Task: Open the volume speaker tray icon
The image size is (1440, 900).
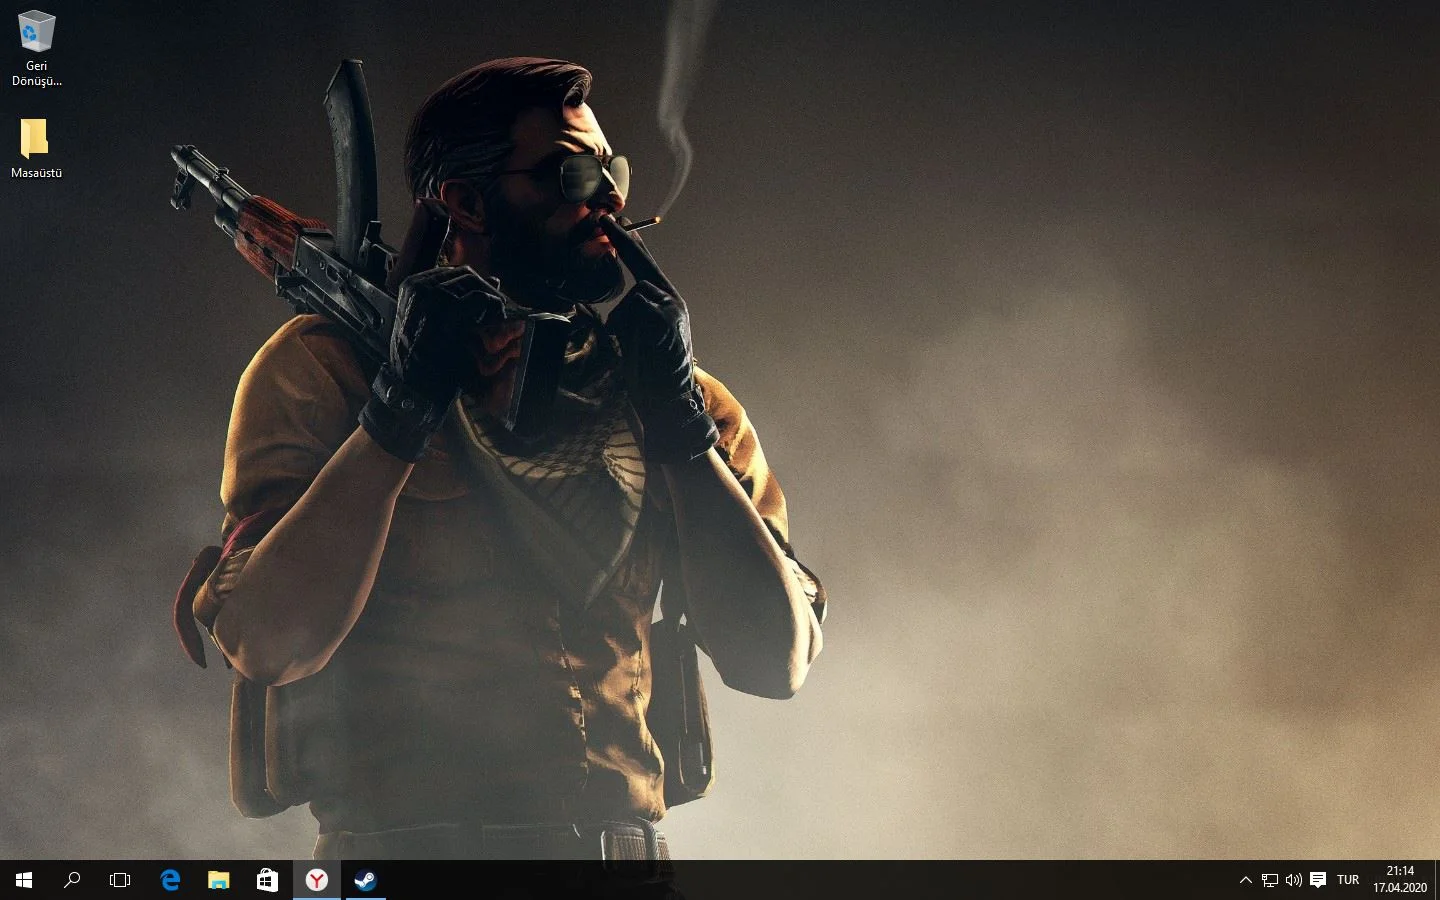Action: (1293, 880)
